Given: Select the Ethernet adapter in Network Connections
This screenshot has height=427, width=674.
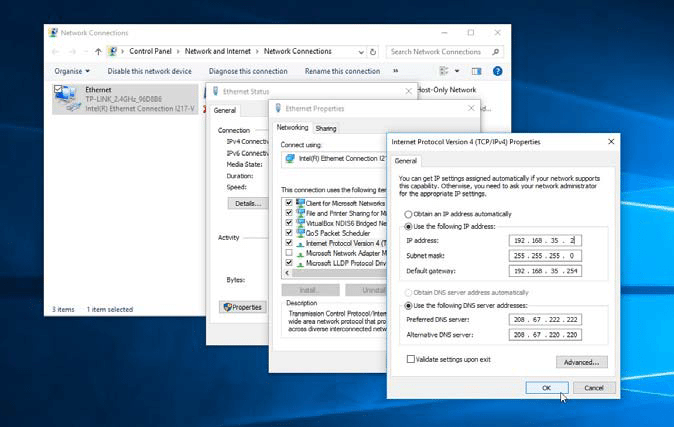Looking at the screenshot, I should 125,99.
